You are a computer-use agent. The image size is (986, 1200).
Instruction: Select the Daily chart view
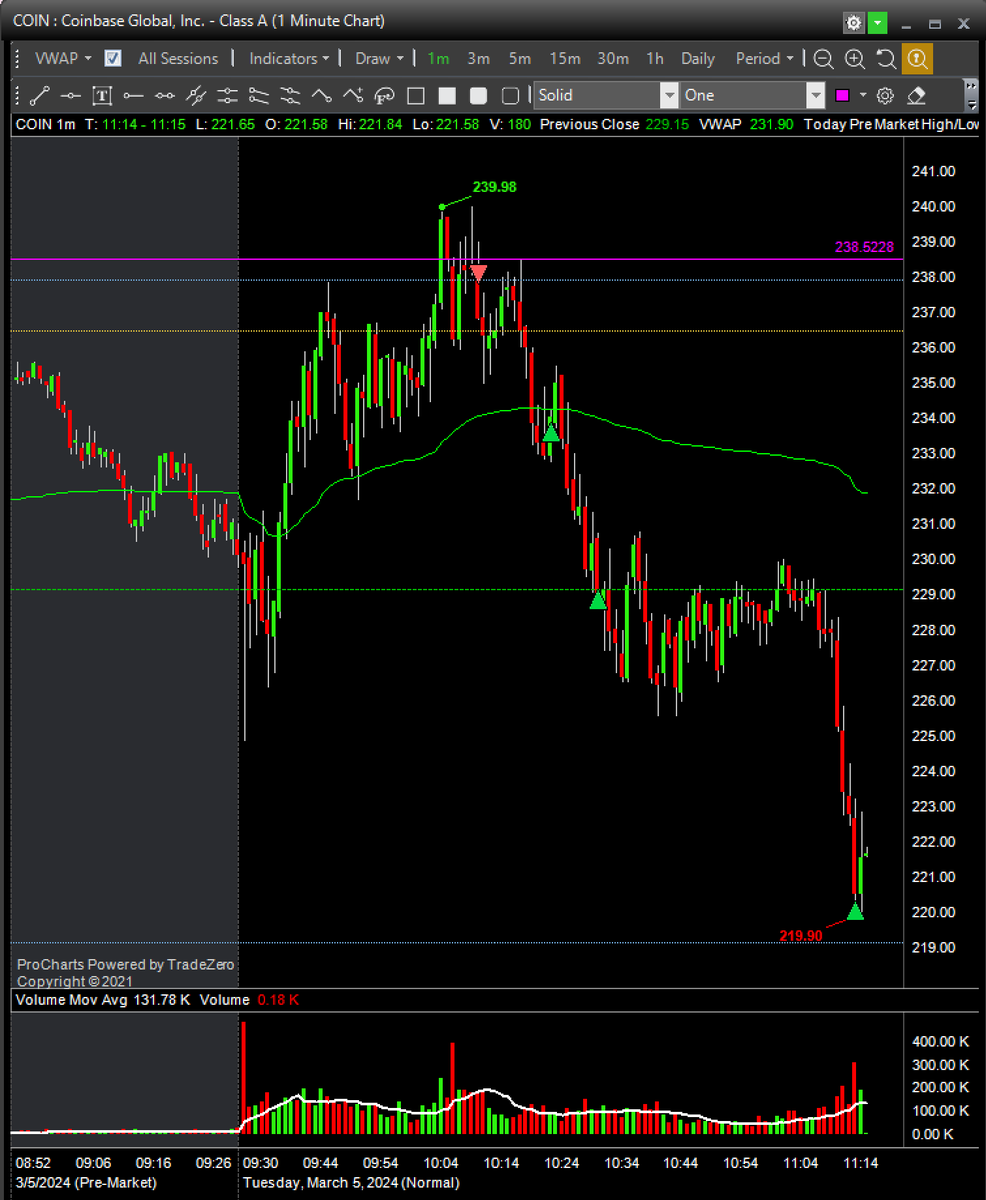coord(697,58)
